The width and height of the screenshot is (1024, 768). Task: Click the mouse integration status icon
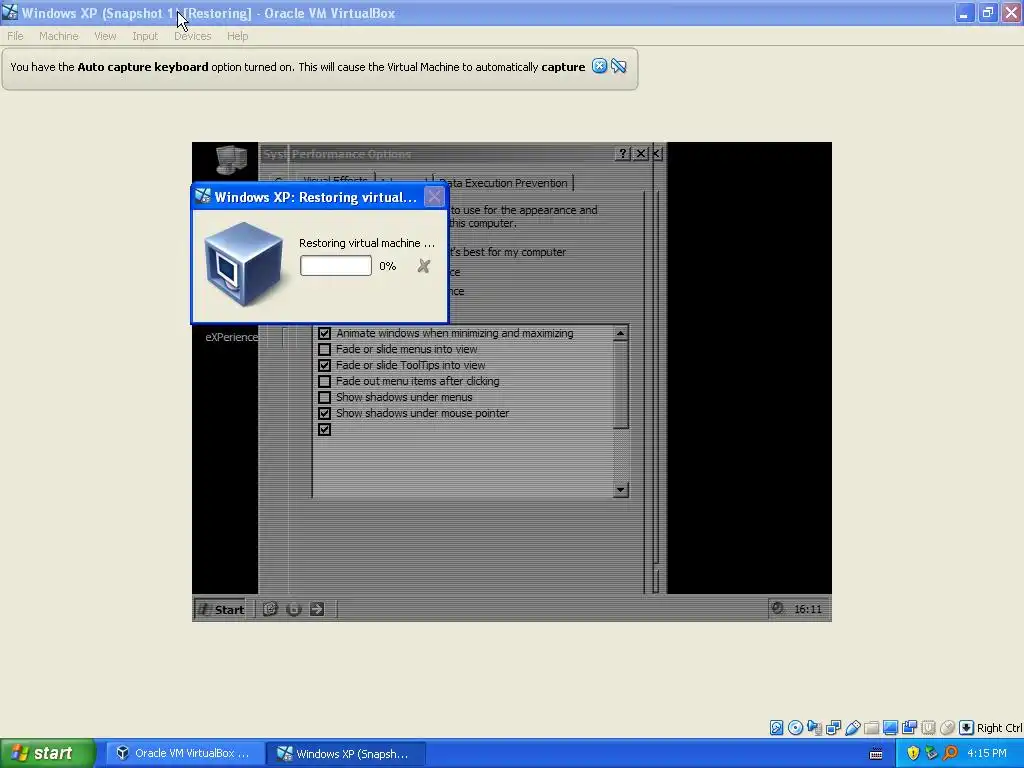tap(947, 728)
